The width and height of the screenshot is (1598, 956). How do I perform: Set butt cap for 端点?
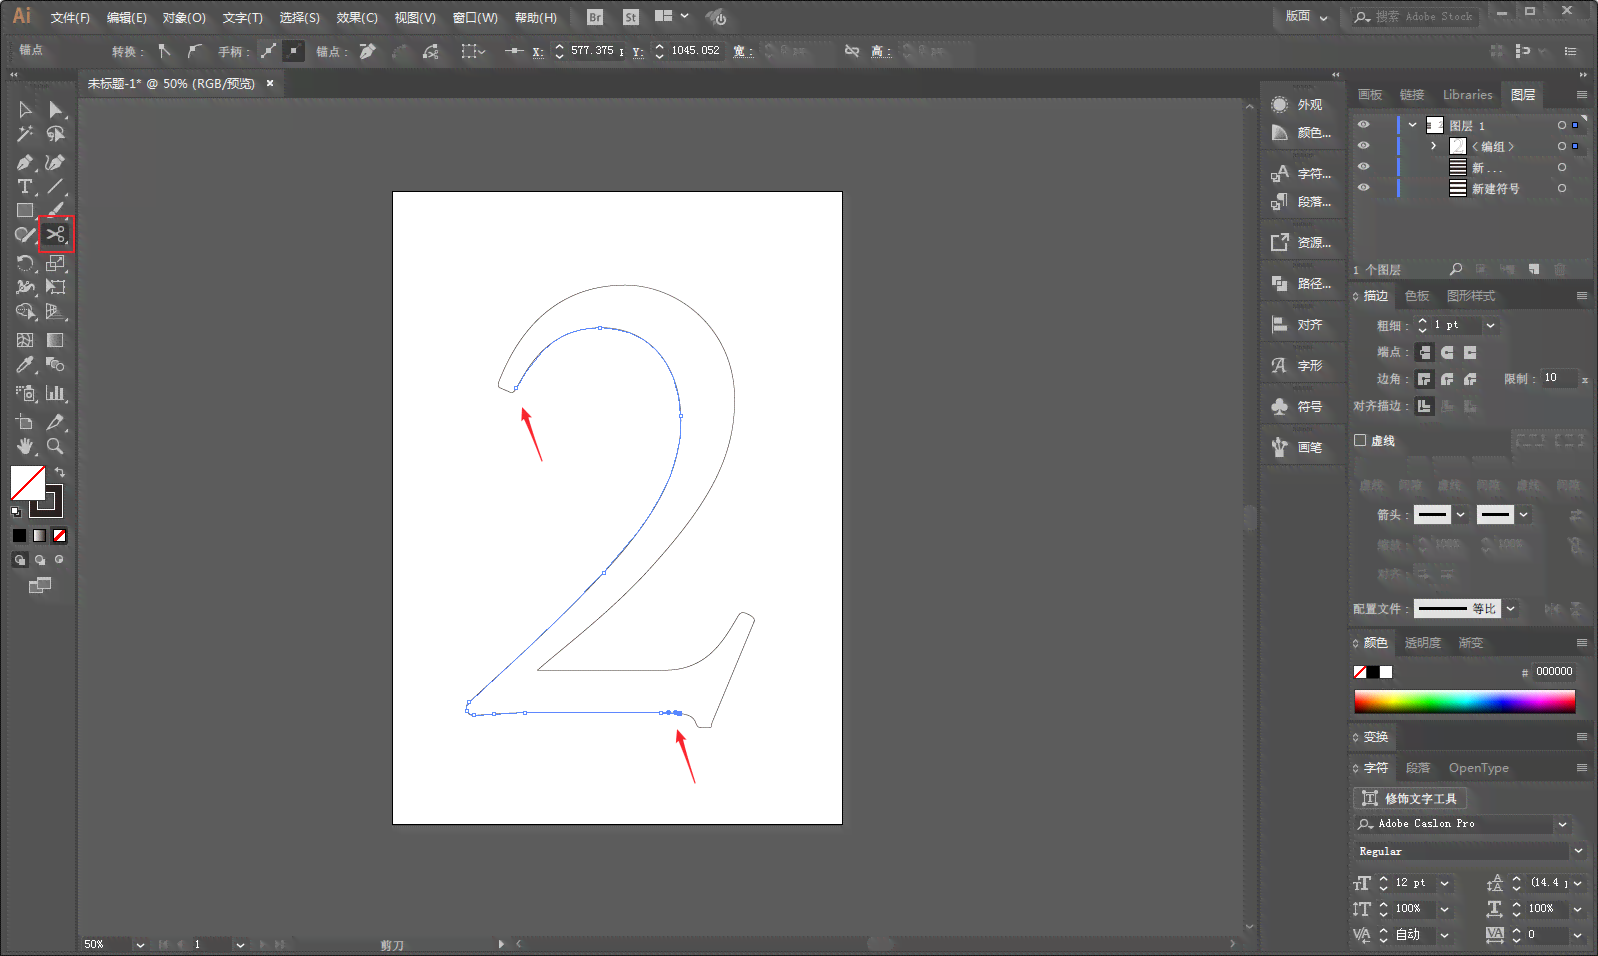point(1425,352)
